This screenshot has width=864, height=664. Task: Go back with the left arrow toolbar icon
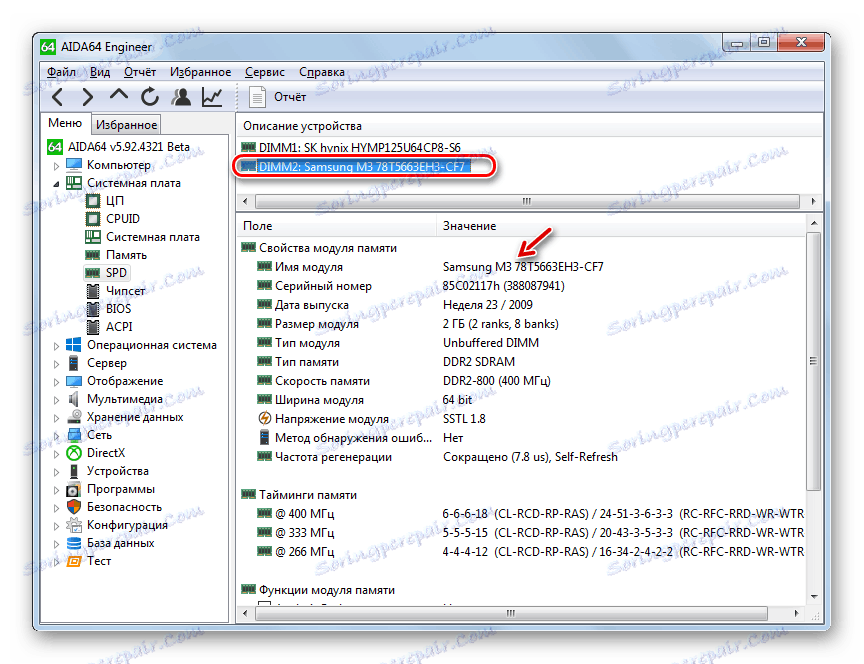(x=58, y=97)
